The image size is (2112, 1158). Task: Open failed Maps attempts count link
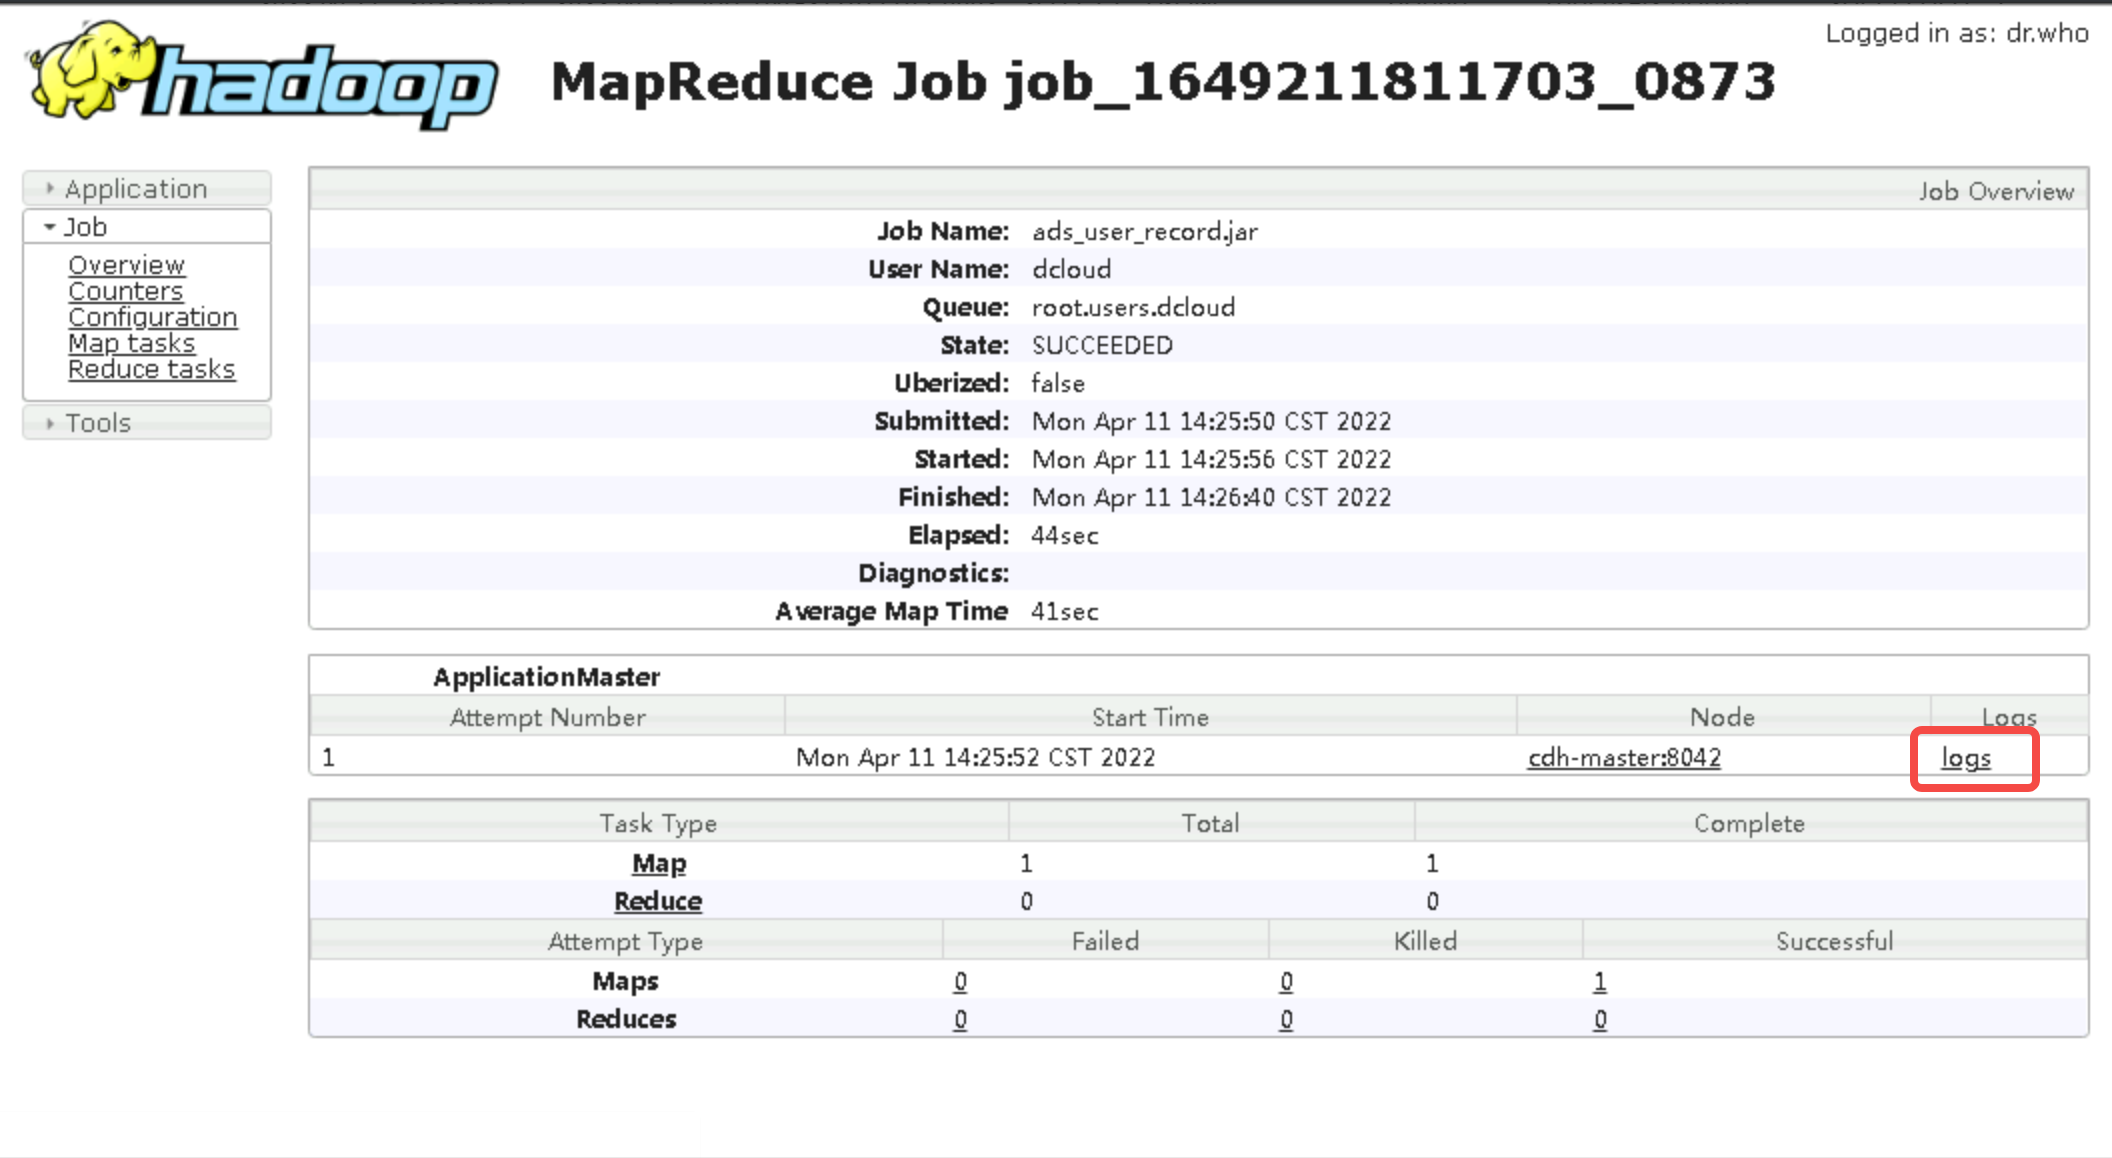point(960,981)
